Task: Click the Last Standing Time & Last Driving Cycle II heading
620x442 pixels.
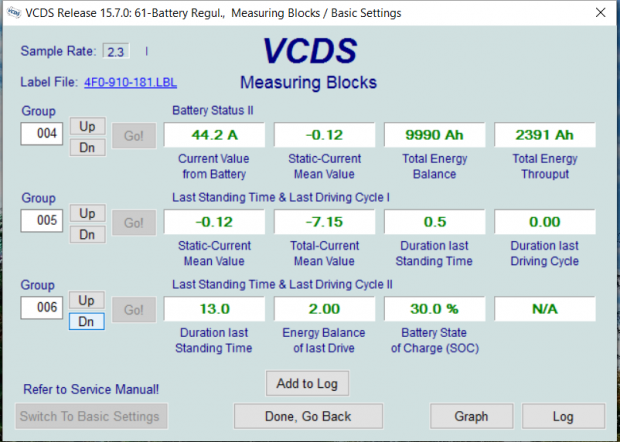Action: pos(282,284)
